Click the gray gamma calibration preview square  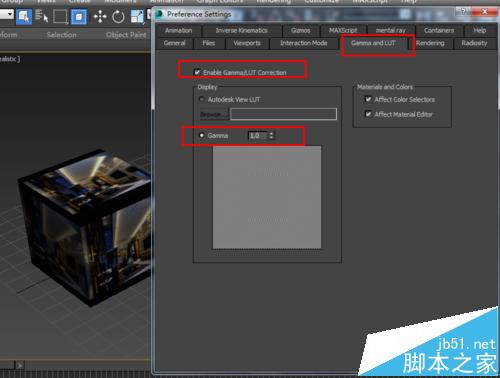(x=267, y=197)
